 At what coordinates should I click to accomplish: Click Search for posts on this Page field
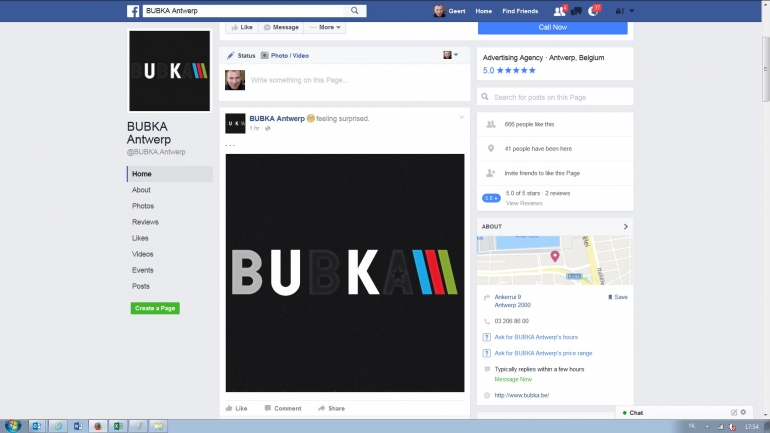pyautogui.click(x=555, y=97)
